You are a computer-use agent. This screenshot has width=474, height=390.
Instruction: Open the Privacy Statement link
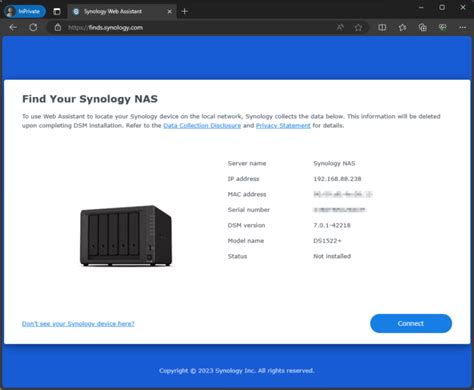283,125
